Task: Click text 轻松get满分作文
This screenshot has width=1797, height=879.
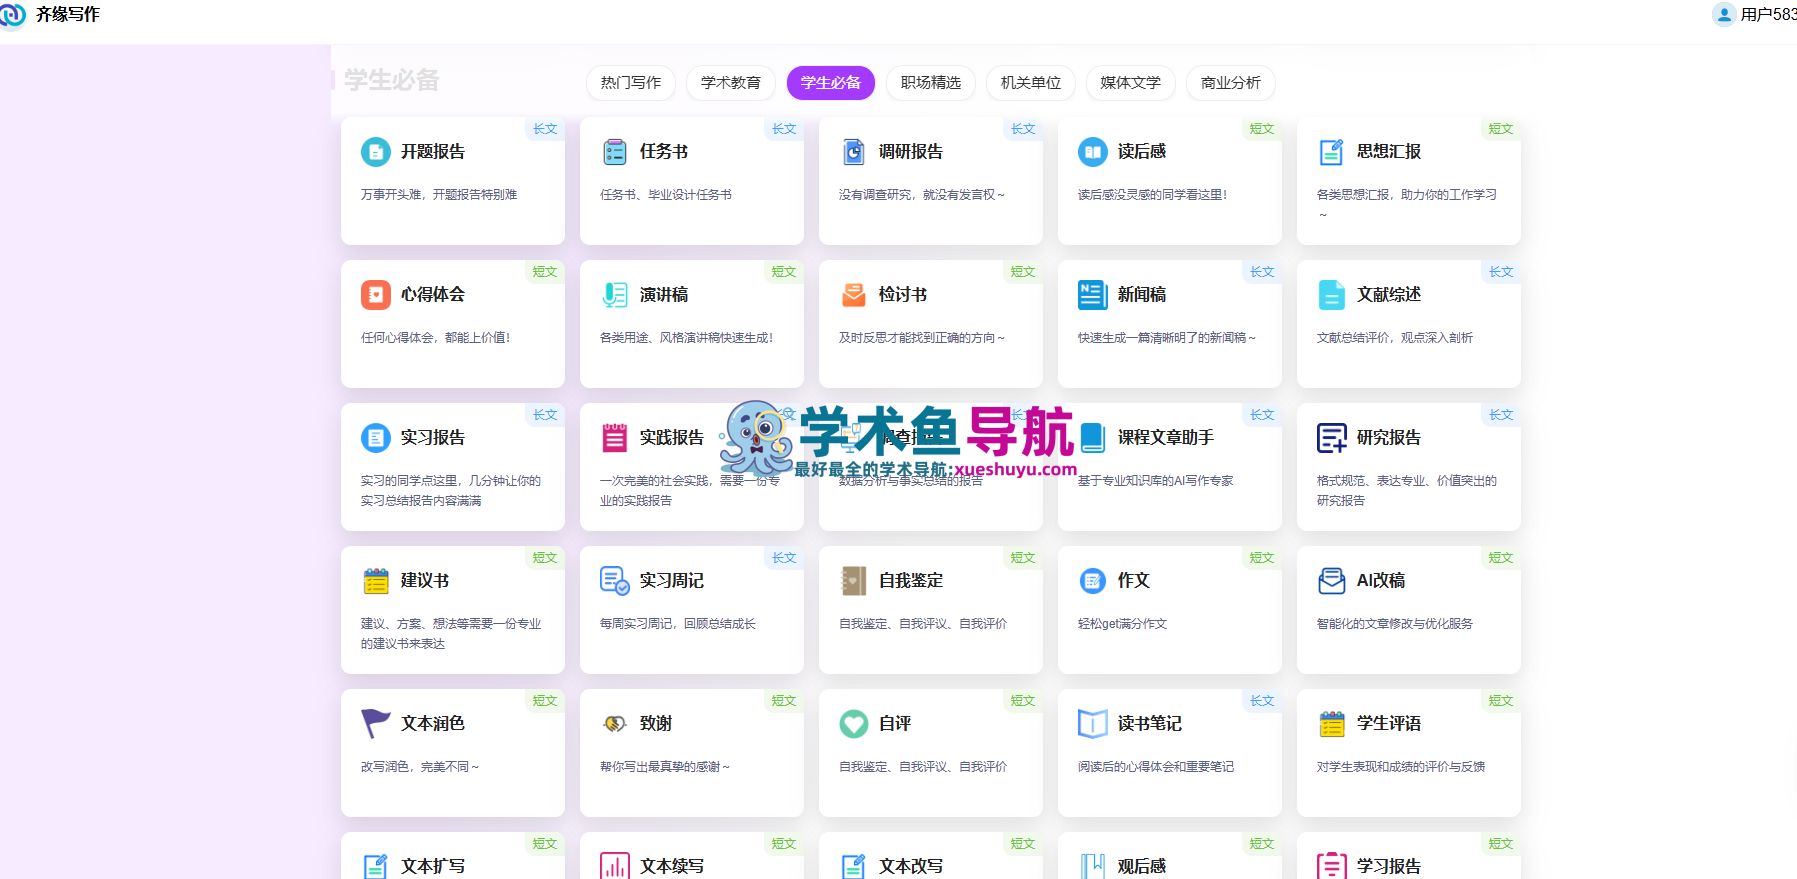Action: (x=1123, y=624)
